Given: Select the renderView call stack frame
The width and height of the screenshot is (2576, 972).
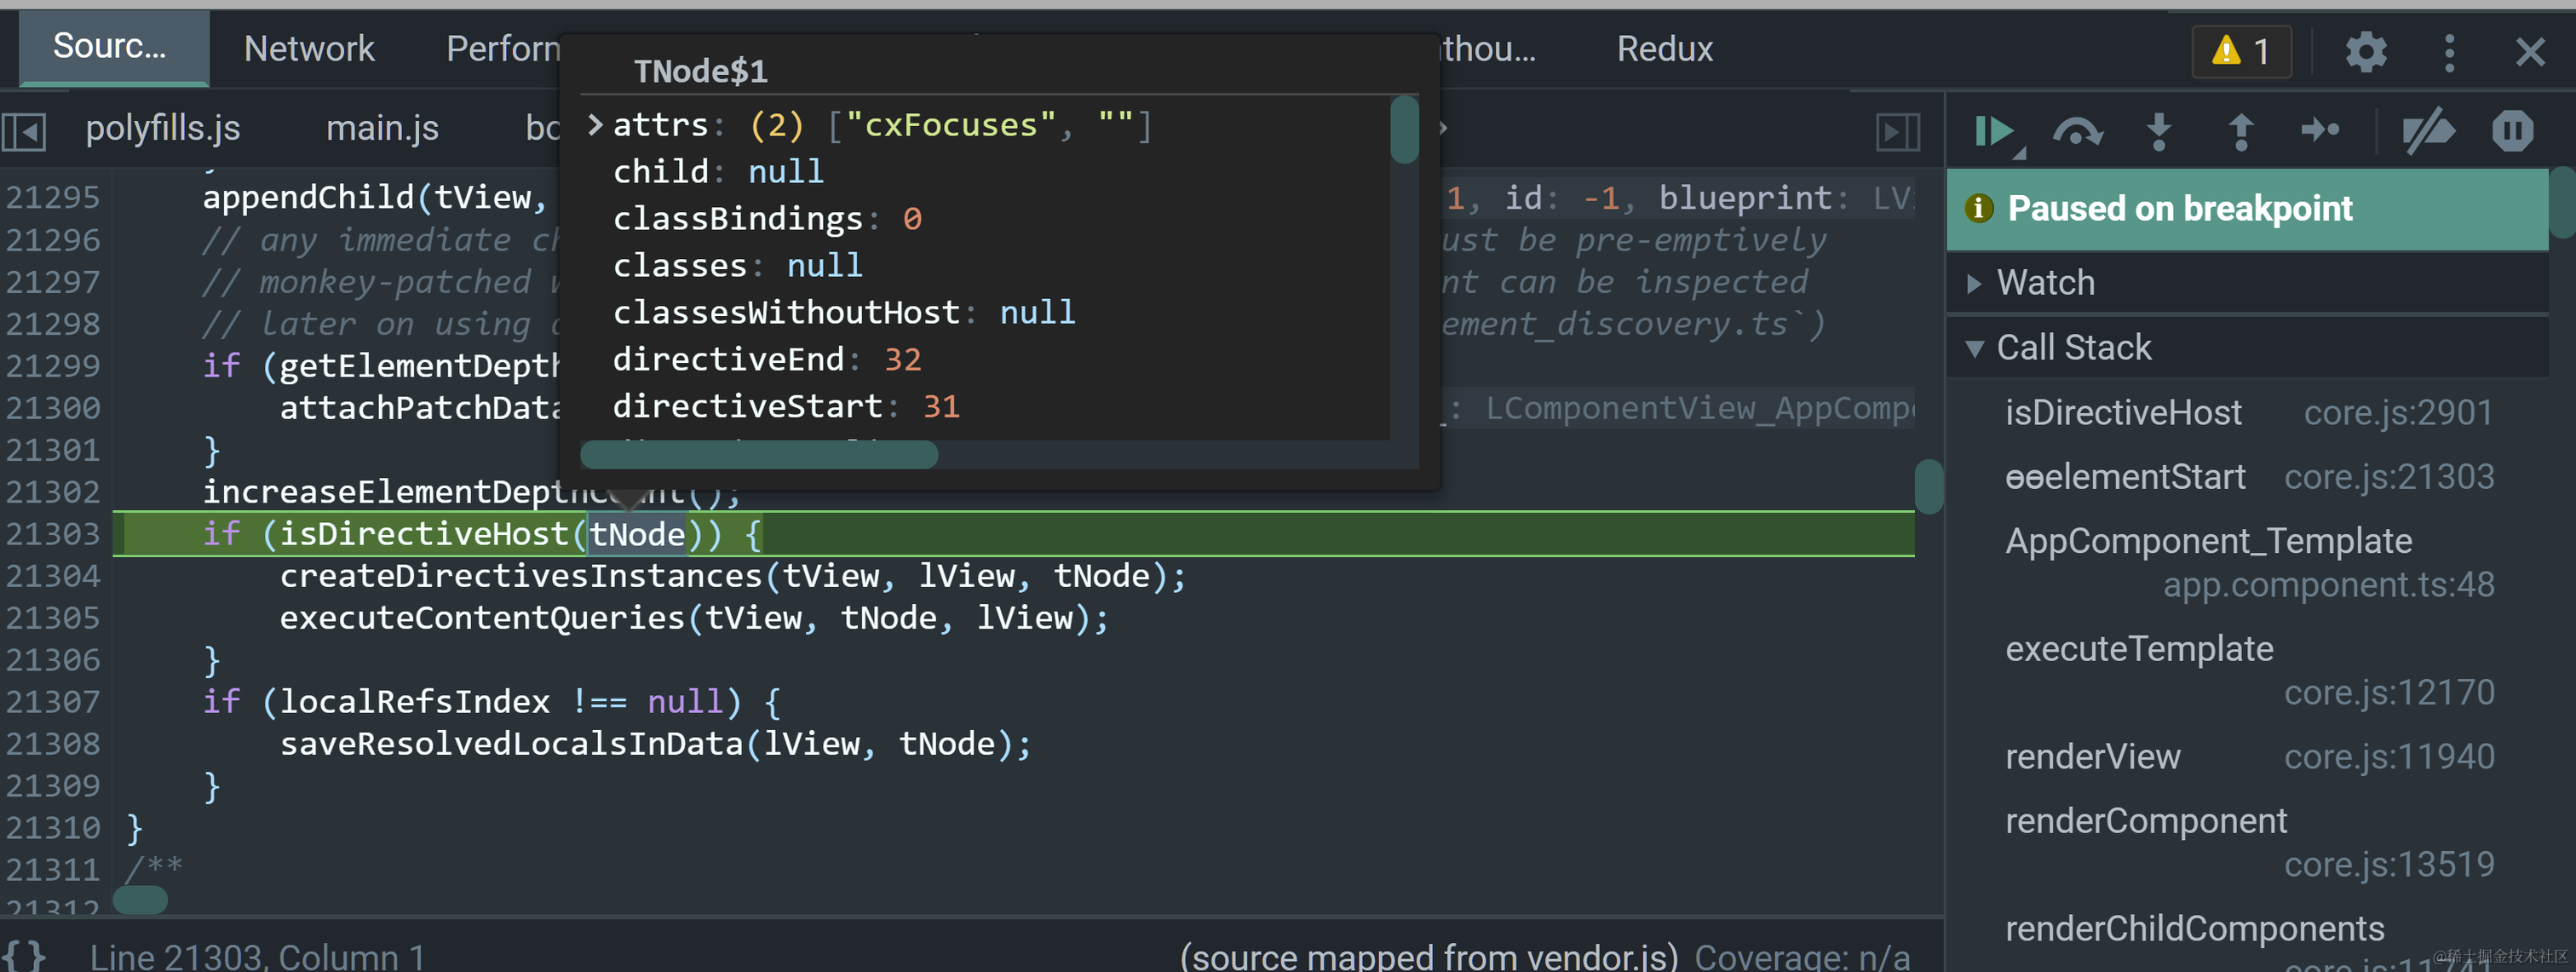Looking at the screenshot, I should [2093, 756].
